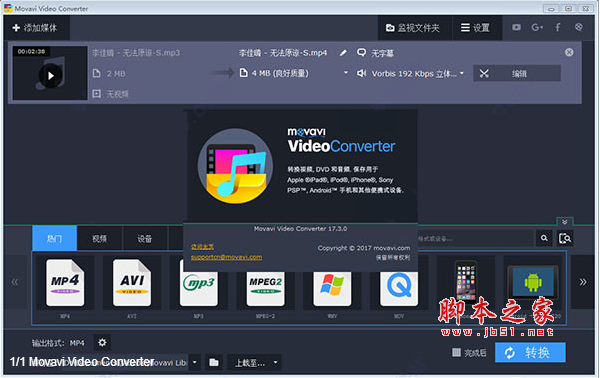Show next formats with right arrows
This screenshot has height=378, width=600.
582,282
